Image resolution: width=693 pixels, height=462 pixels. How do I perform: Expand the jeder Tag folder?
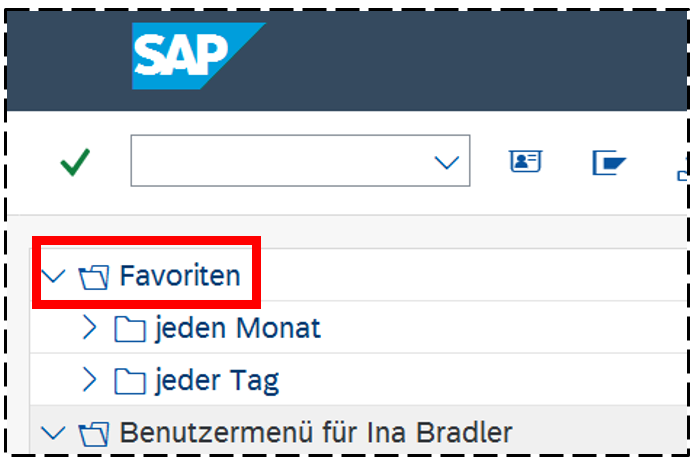(x=90, y=380)
